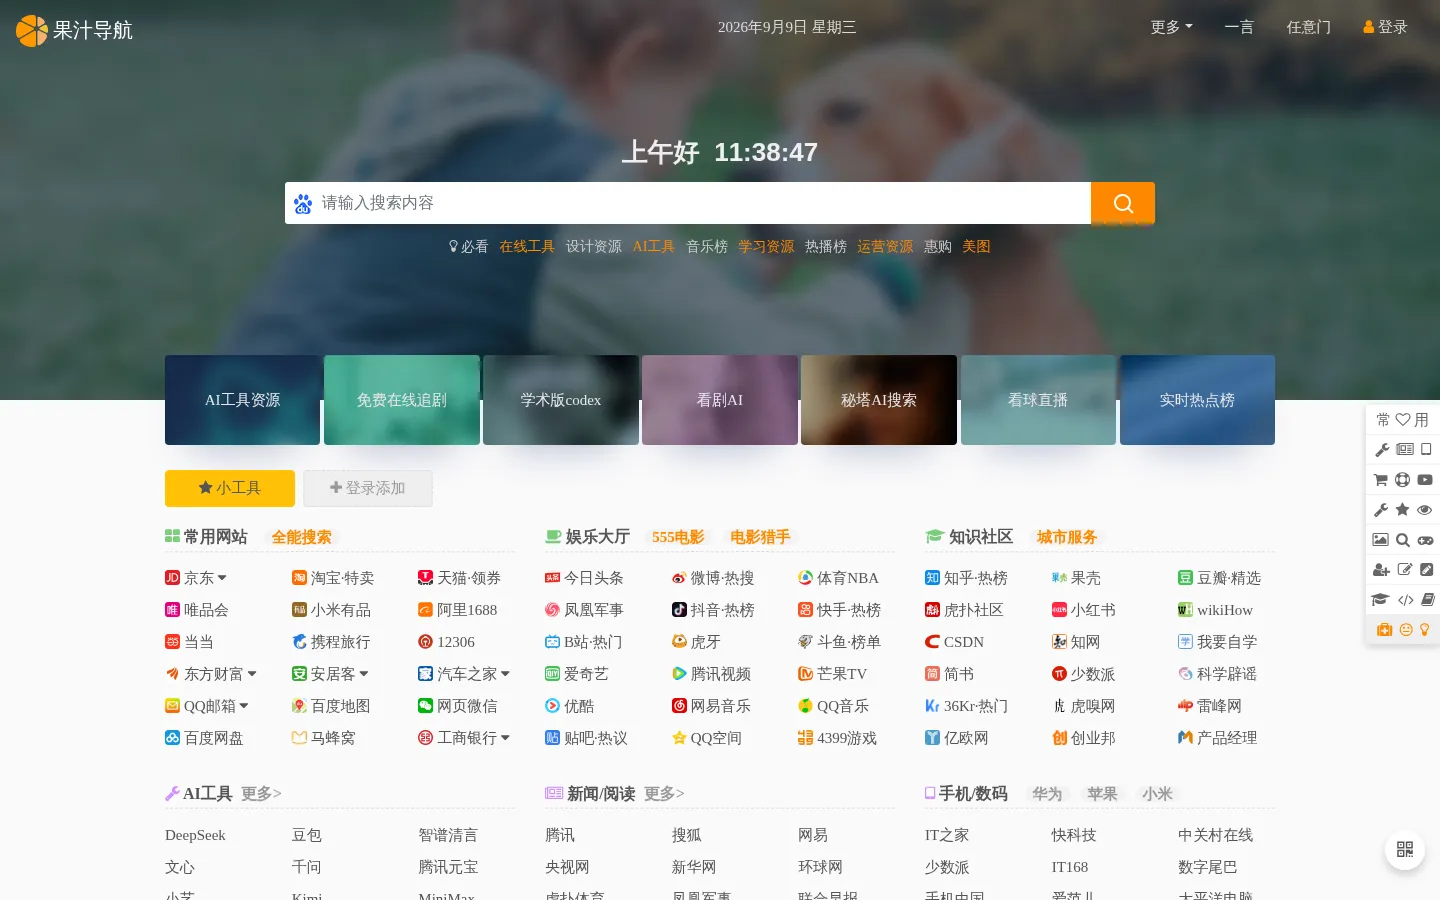Switch to the 555电影 tab

coord(678,537)
